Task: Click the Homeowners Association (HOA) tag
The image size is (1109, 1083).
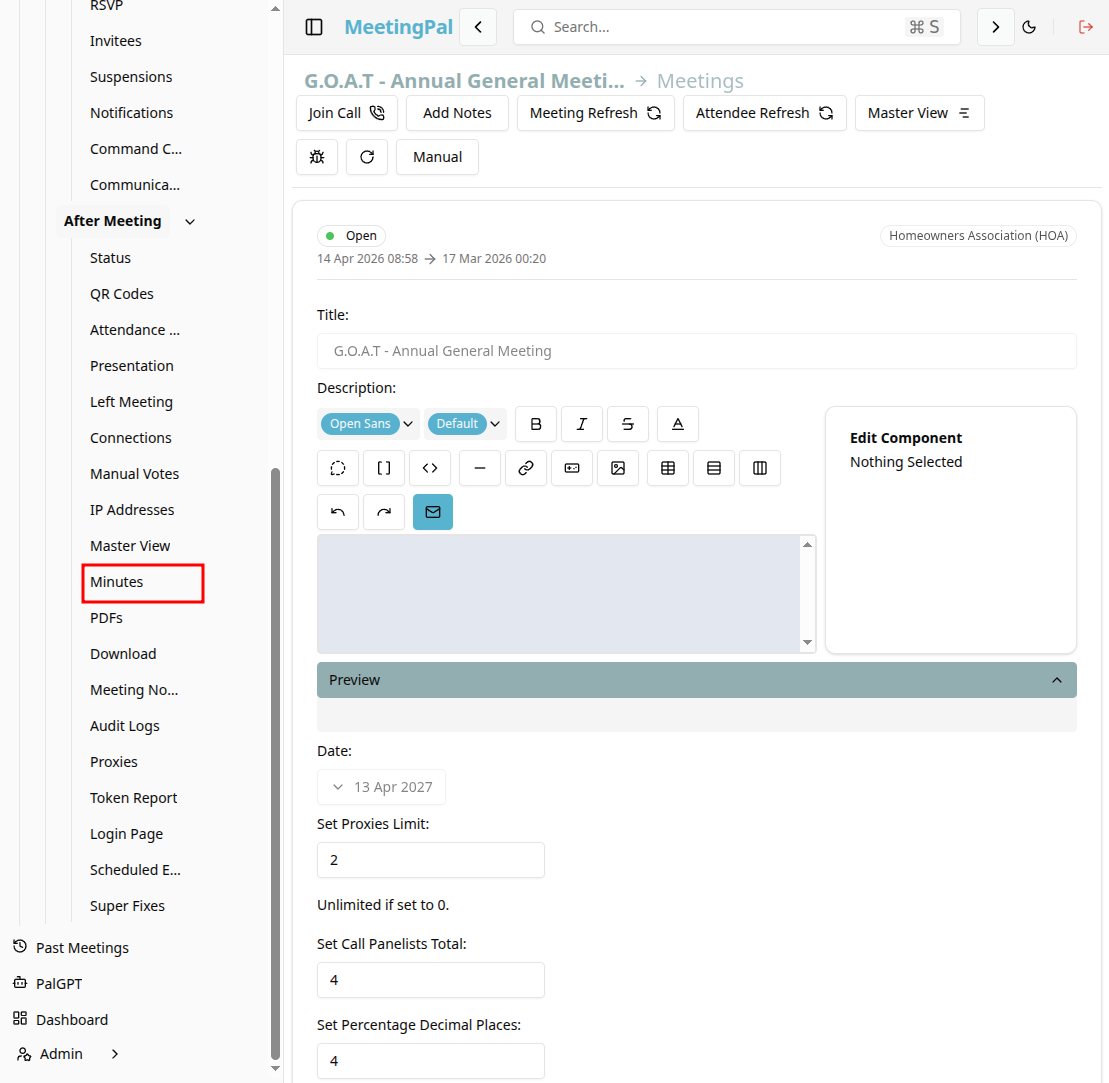Action: (978, 236)
